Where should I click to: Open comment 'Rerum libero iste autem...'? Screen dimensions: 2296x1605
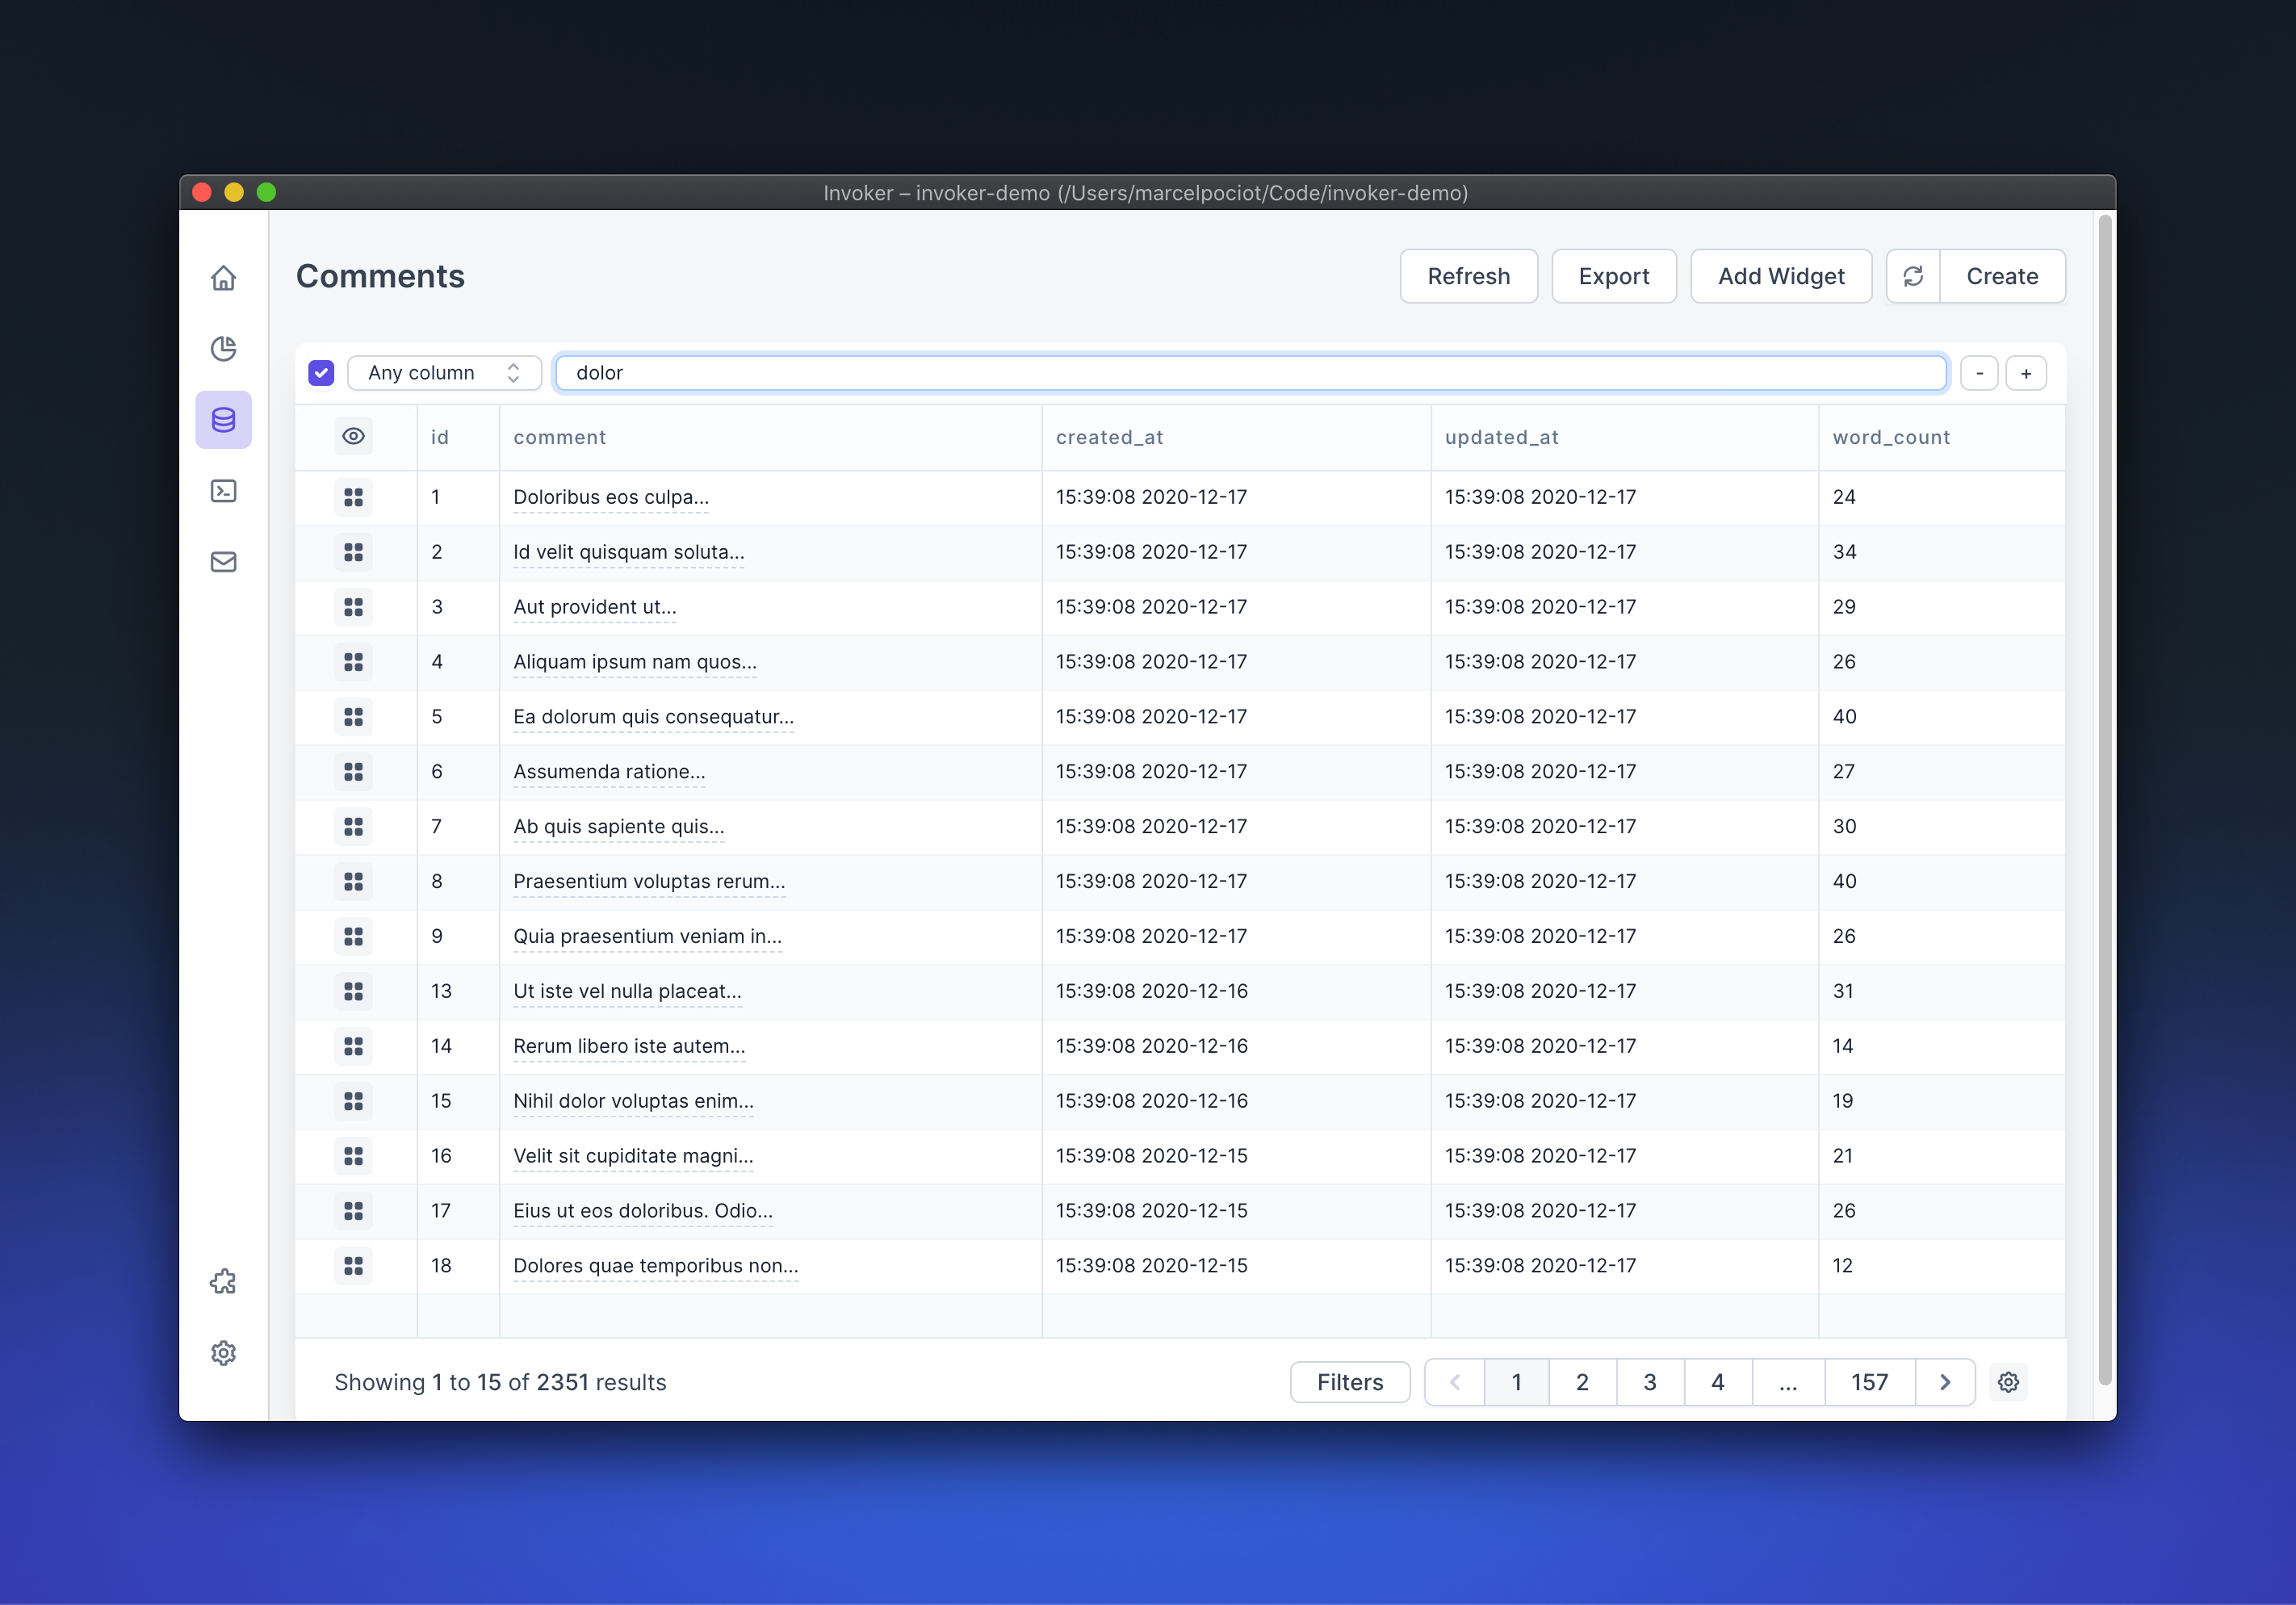[629, 1046]
